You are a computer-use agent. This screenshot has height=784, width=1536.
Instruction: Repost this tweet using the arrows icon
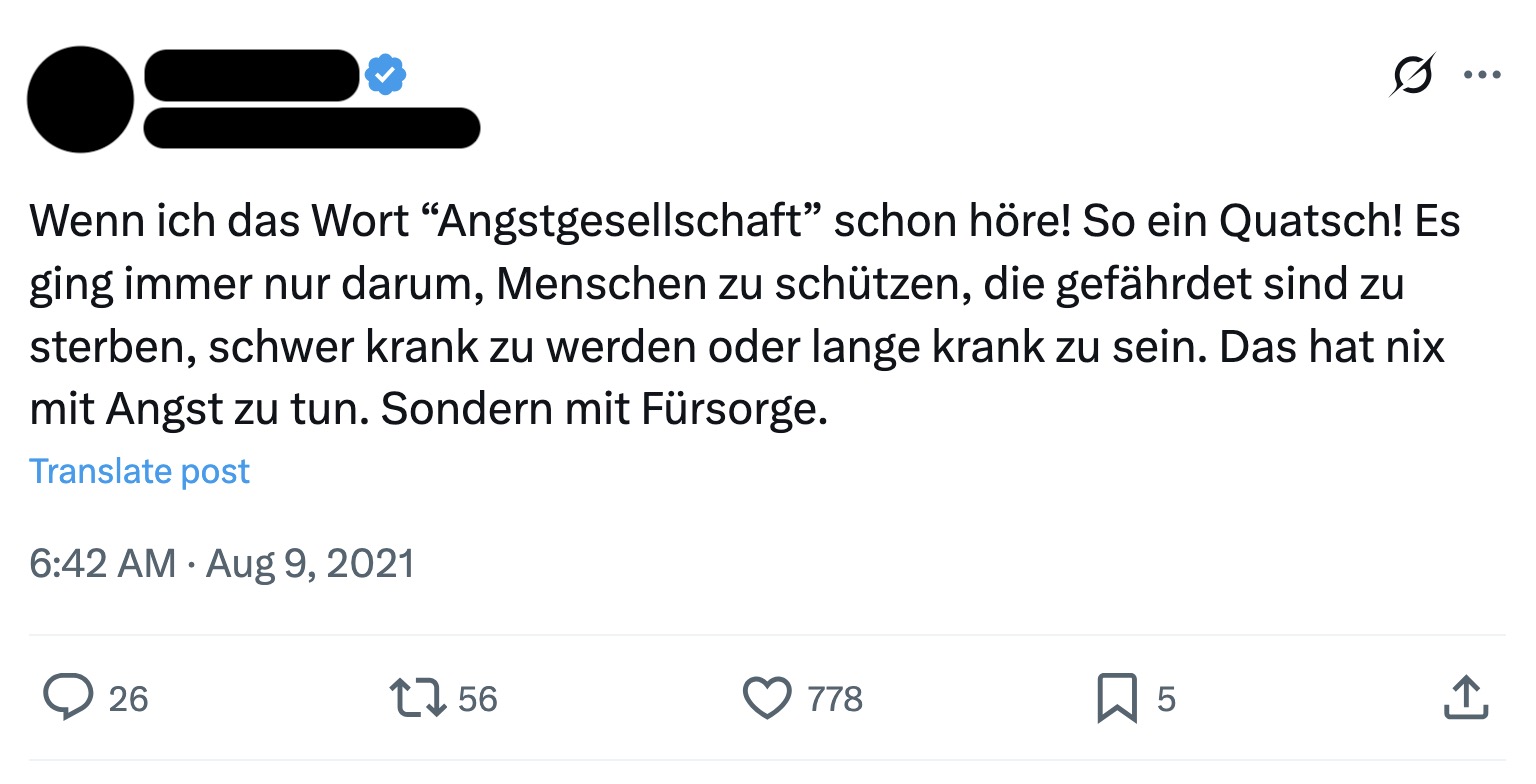click(x=418, y=698)
